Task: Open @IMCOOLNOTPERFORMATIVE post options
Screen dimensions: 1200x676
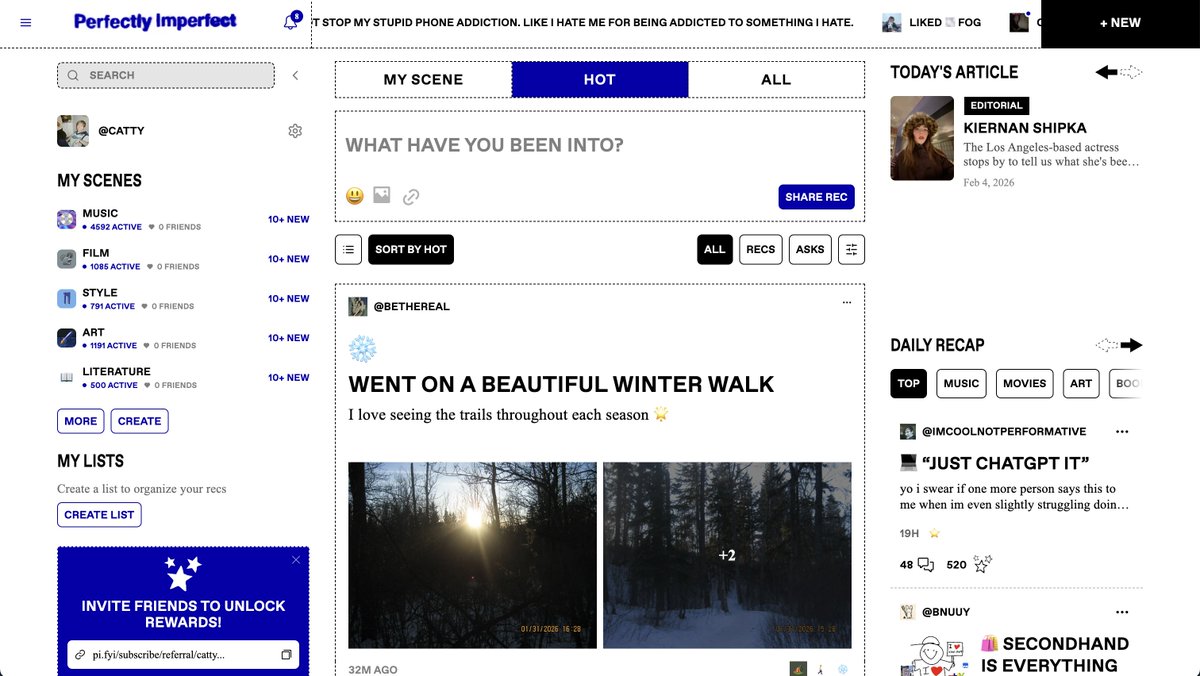Action: tap(1122, 432)
